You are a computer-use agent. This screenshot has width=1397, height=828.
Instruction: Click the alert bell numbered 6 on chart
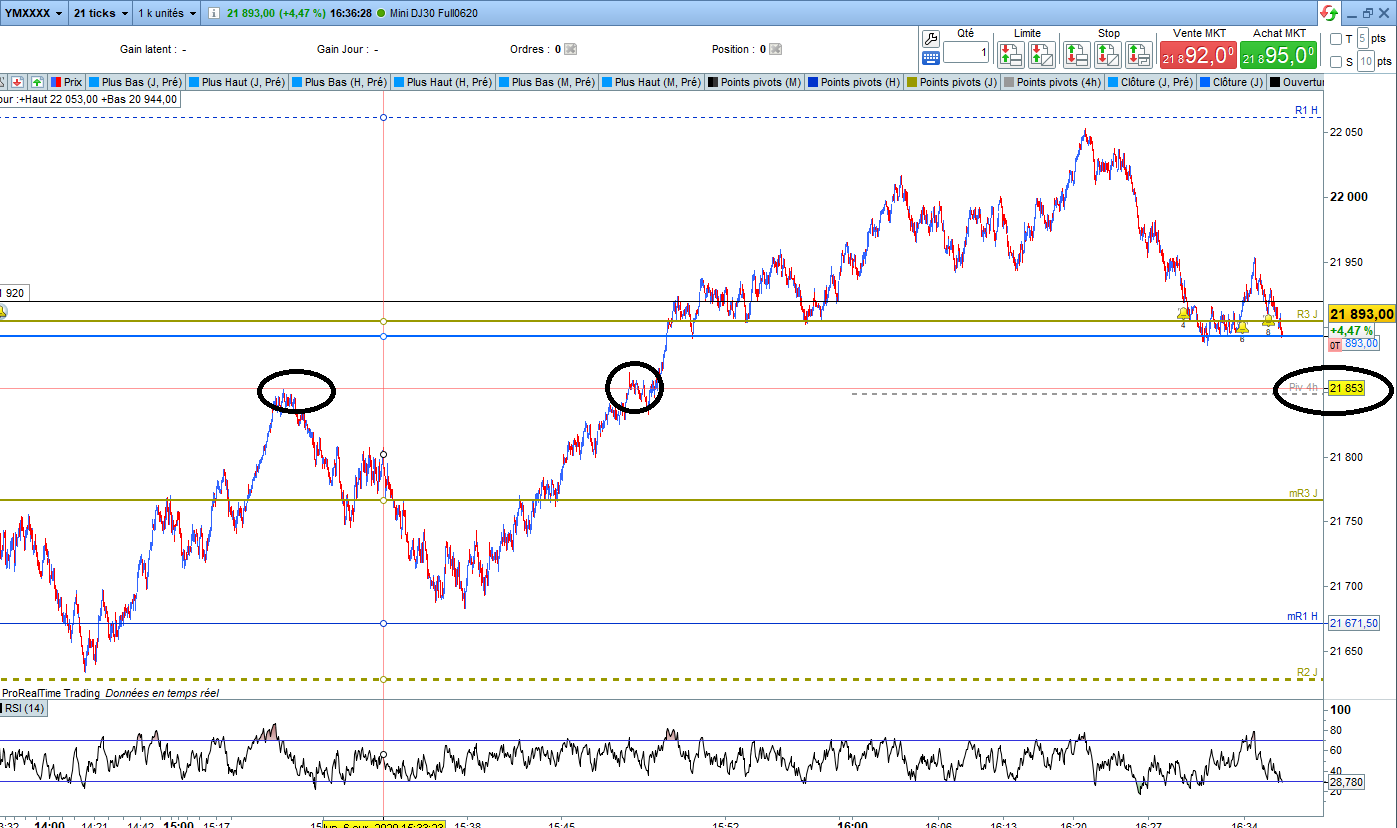(1242, 327)
